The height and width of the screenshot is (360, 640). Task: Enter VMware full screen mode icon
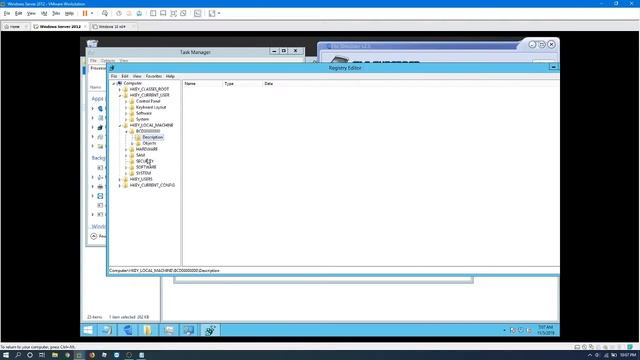tap(173, 13)
